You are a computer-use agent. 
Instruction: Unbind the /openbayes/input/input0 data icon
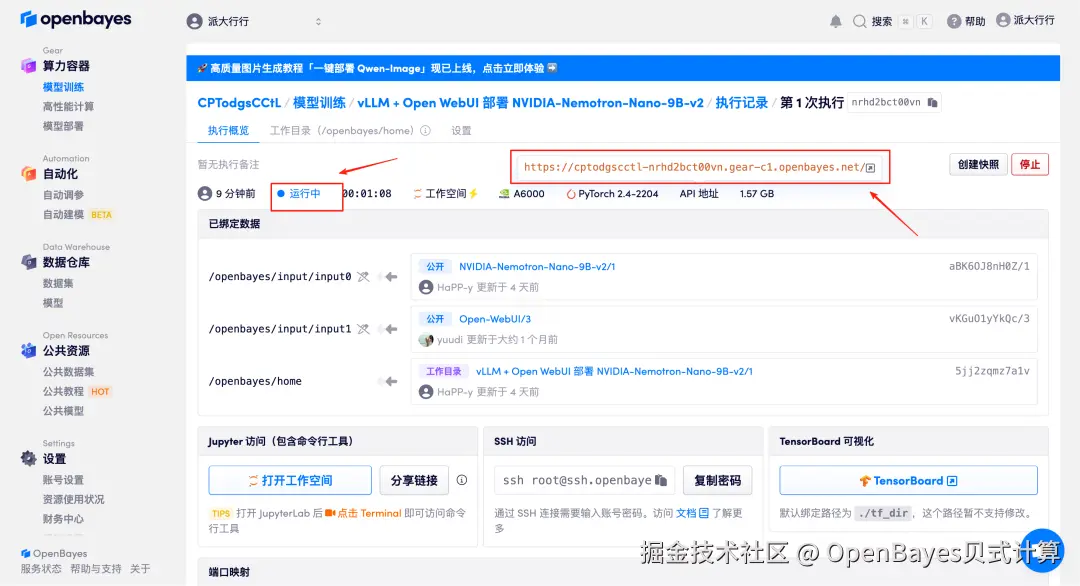363,277
